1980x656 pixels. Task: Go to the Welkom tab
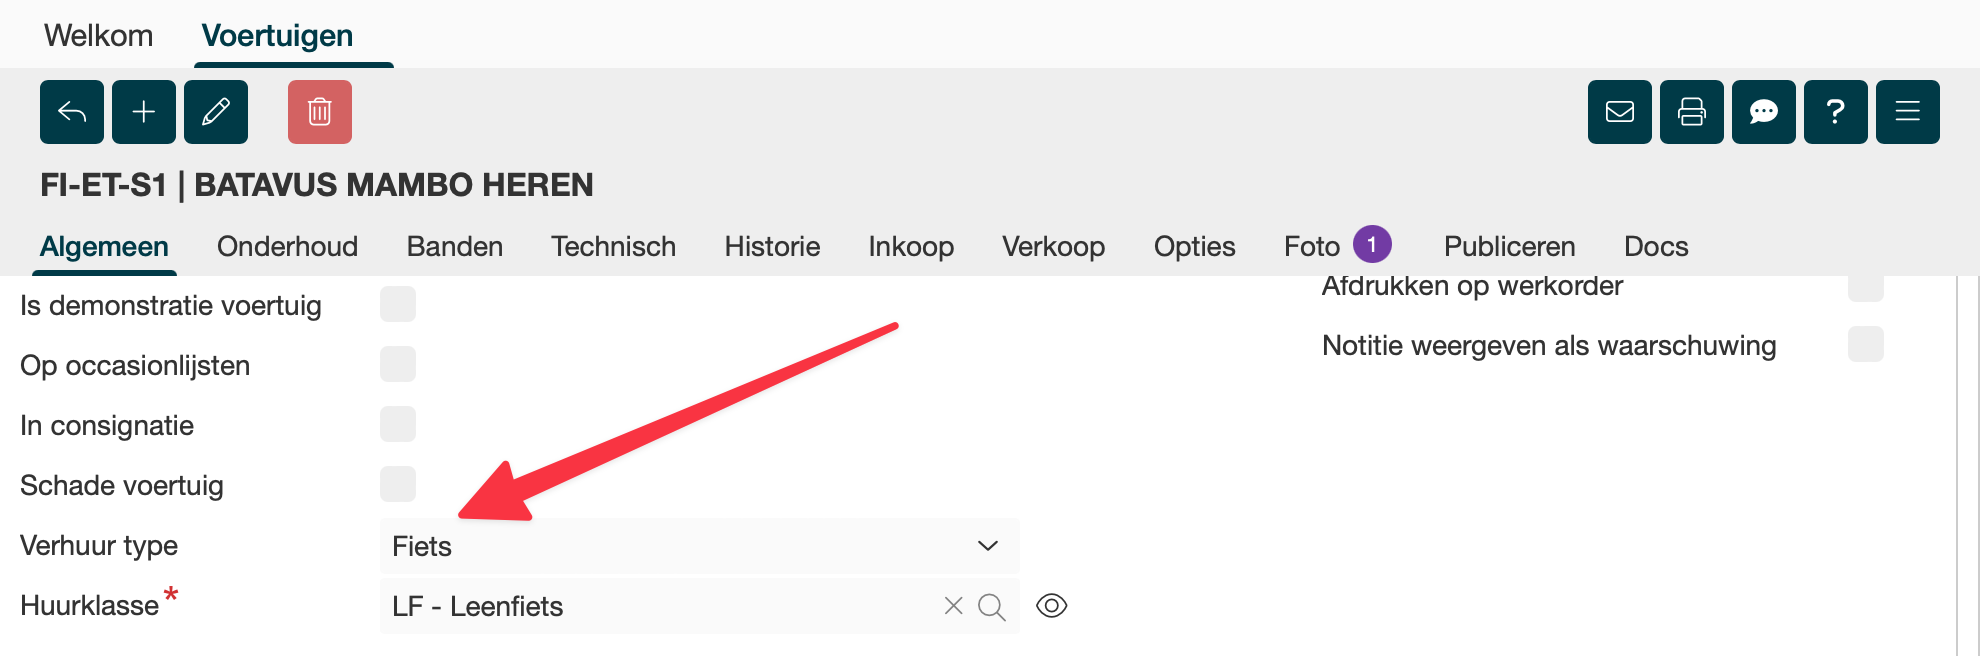98,36
